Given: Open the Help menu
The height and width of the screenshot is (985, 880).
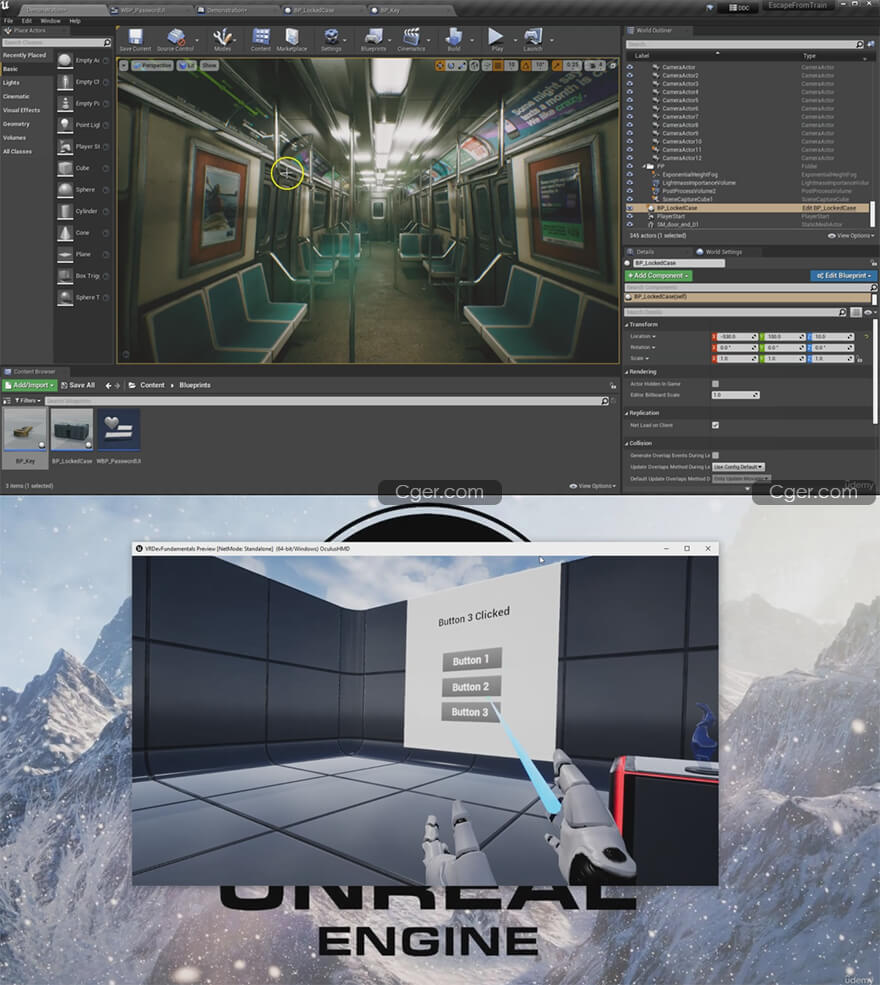Looking at the screenshot, I should pos(75,21).
